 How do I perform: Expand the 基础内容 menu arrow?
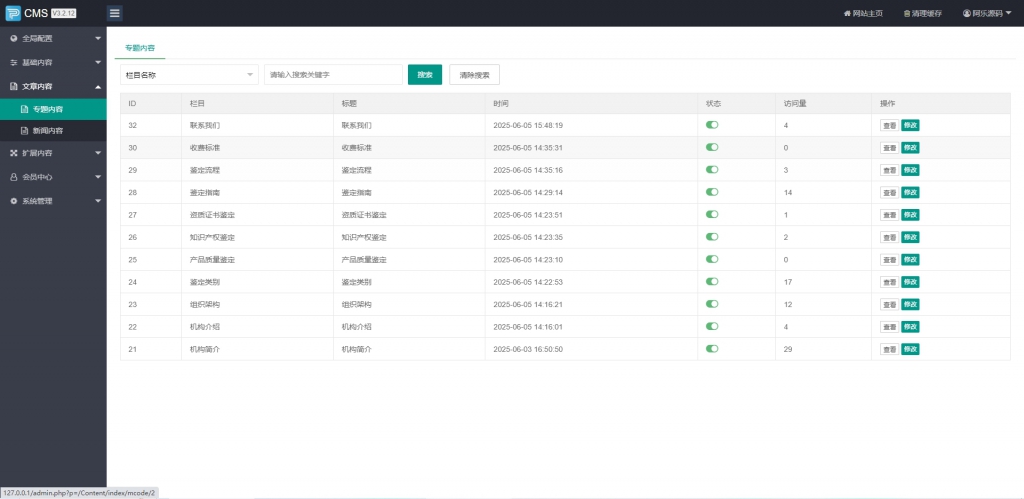(x=98, y=63)
